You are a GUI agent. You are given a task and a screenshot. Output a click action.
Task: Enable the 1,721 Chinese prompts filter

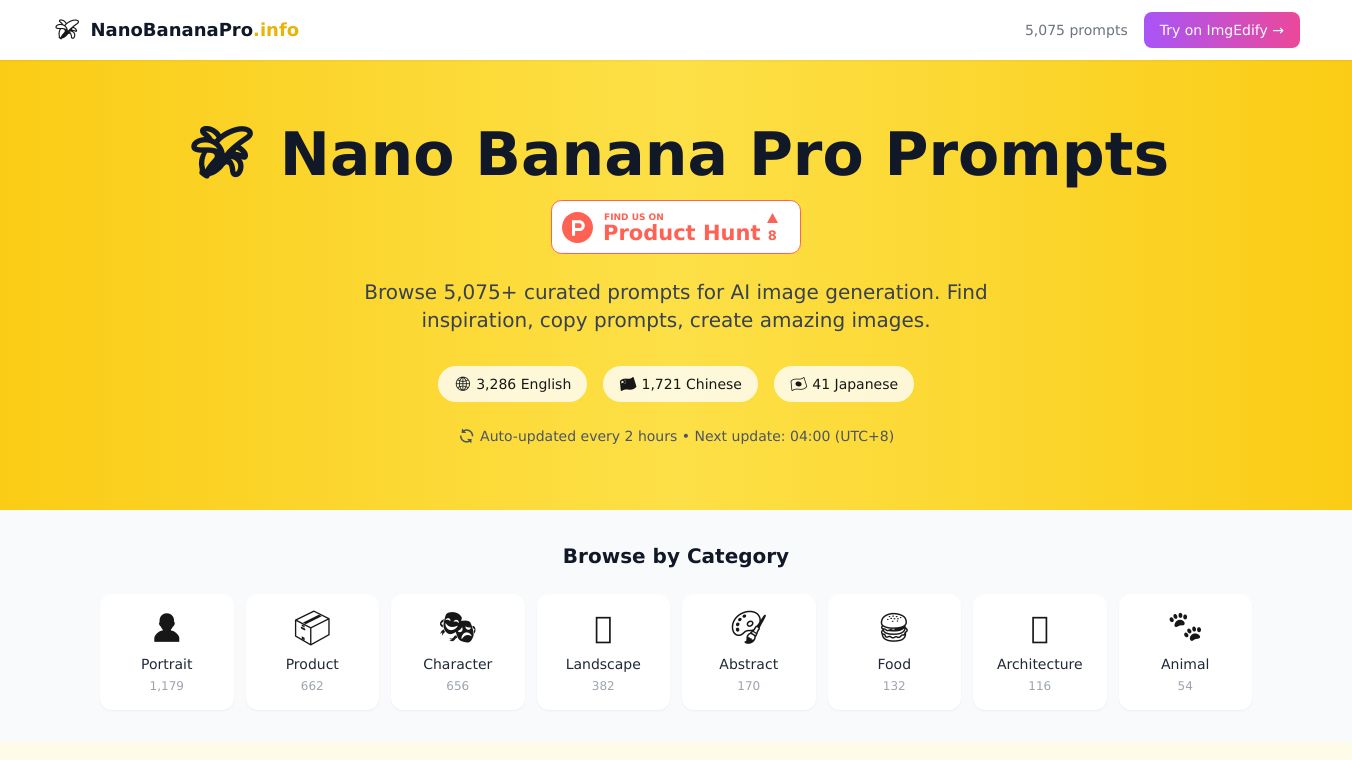680,384
